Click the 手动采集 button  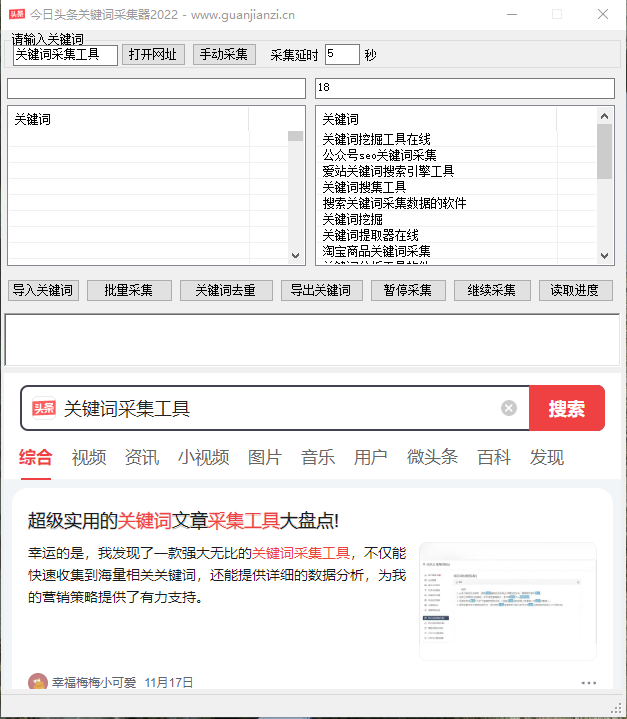(x=224, y=55)
